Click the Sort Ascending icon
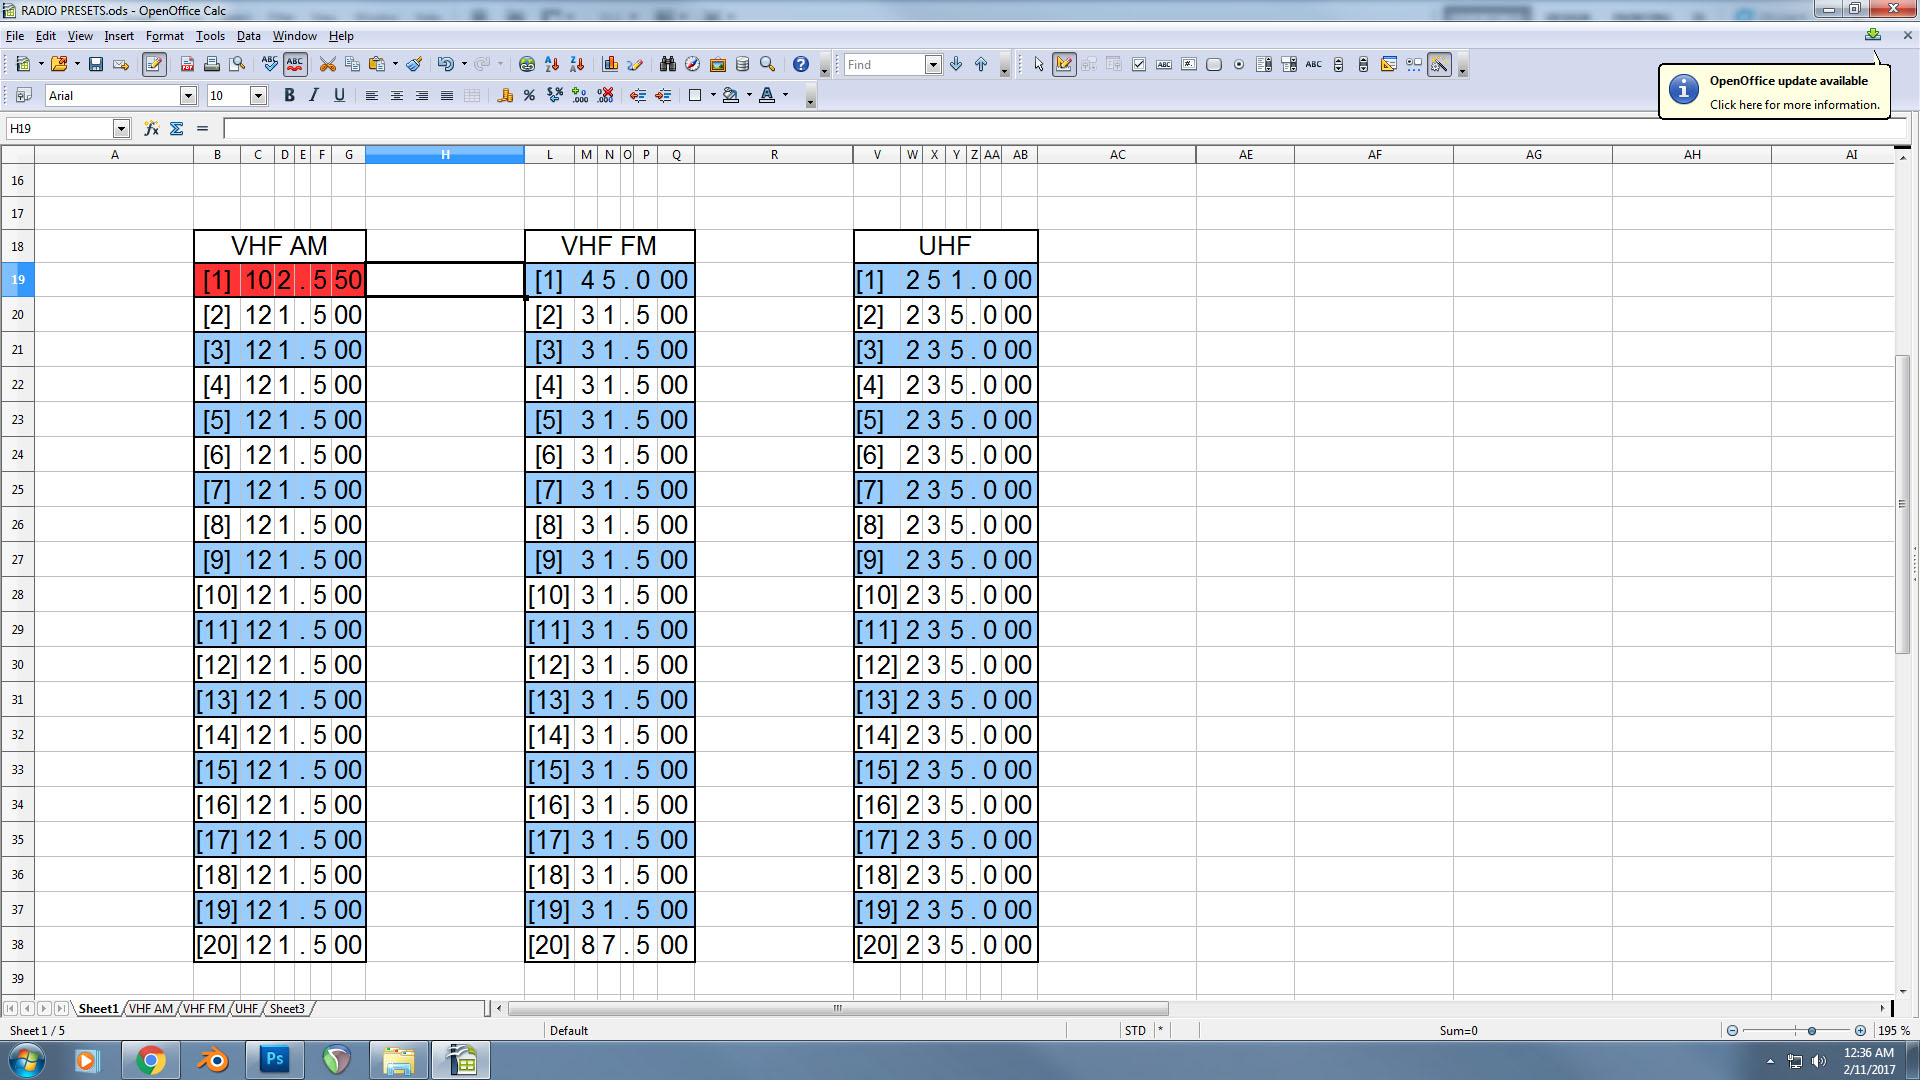This screenshot has width=1920, height=1080. pyautogui.click(x=552, y=64)
